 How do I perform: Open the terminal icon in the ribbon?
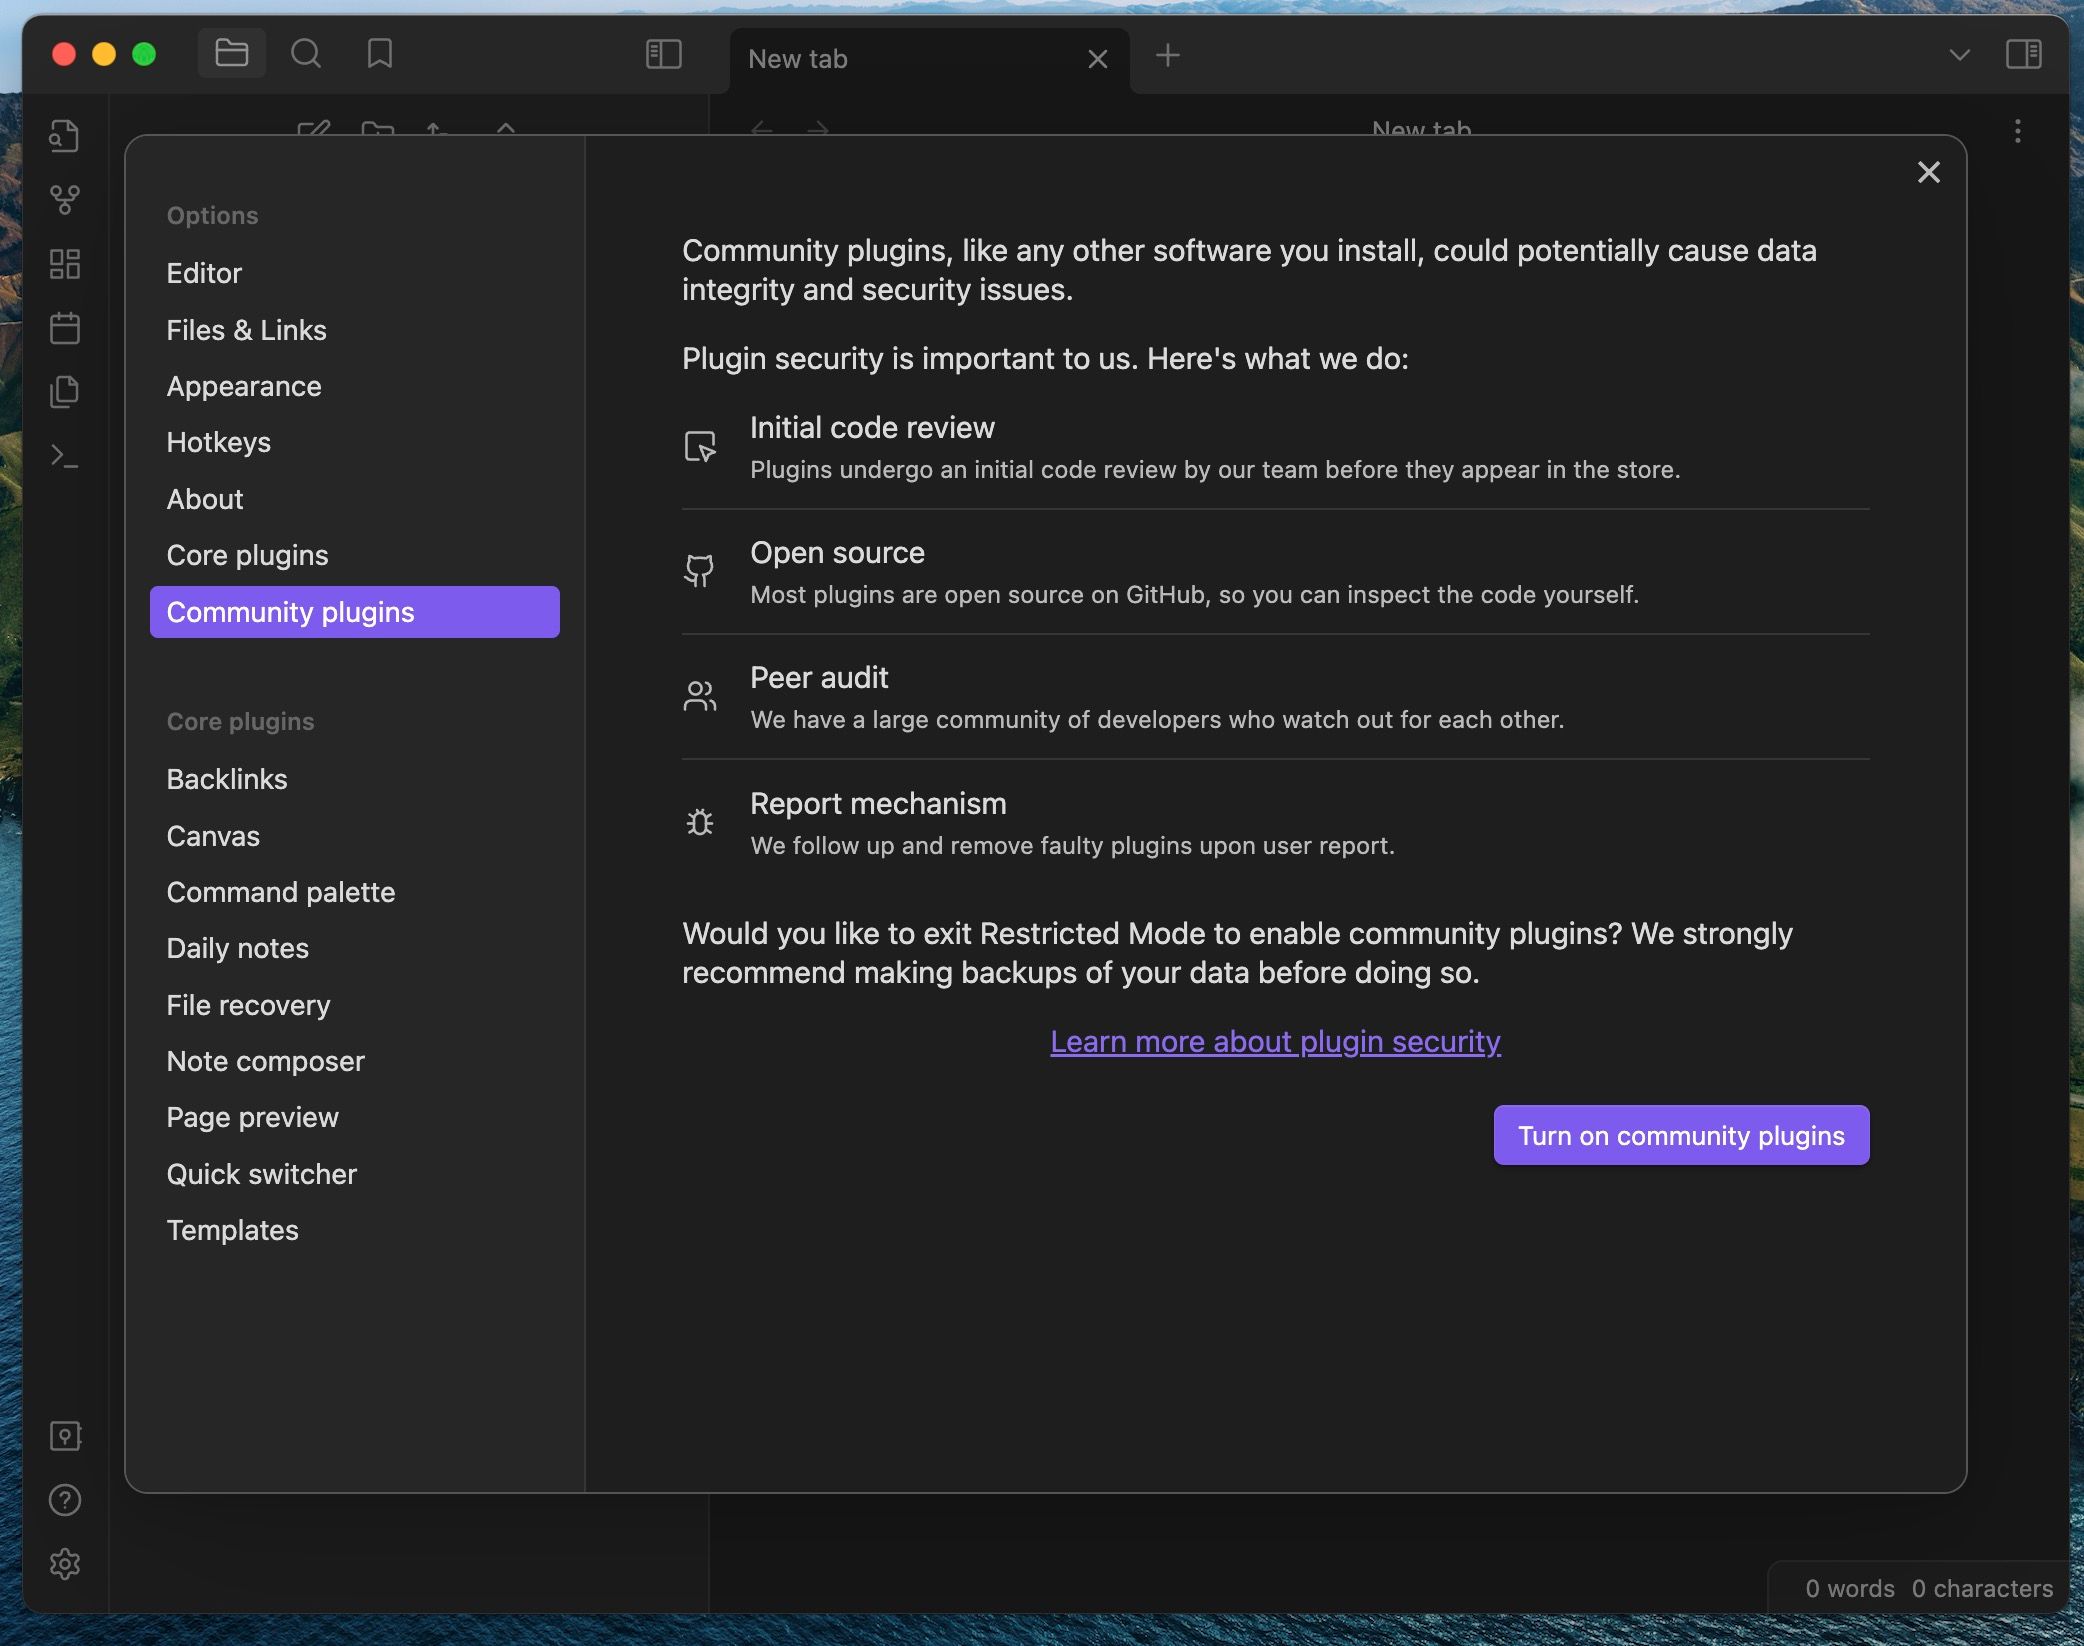click(65, 457)
